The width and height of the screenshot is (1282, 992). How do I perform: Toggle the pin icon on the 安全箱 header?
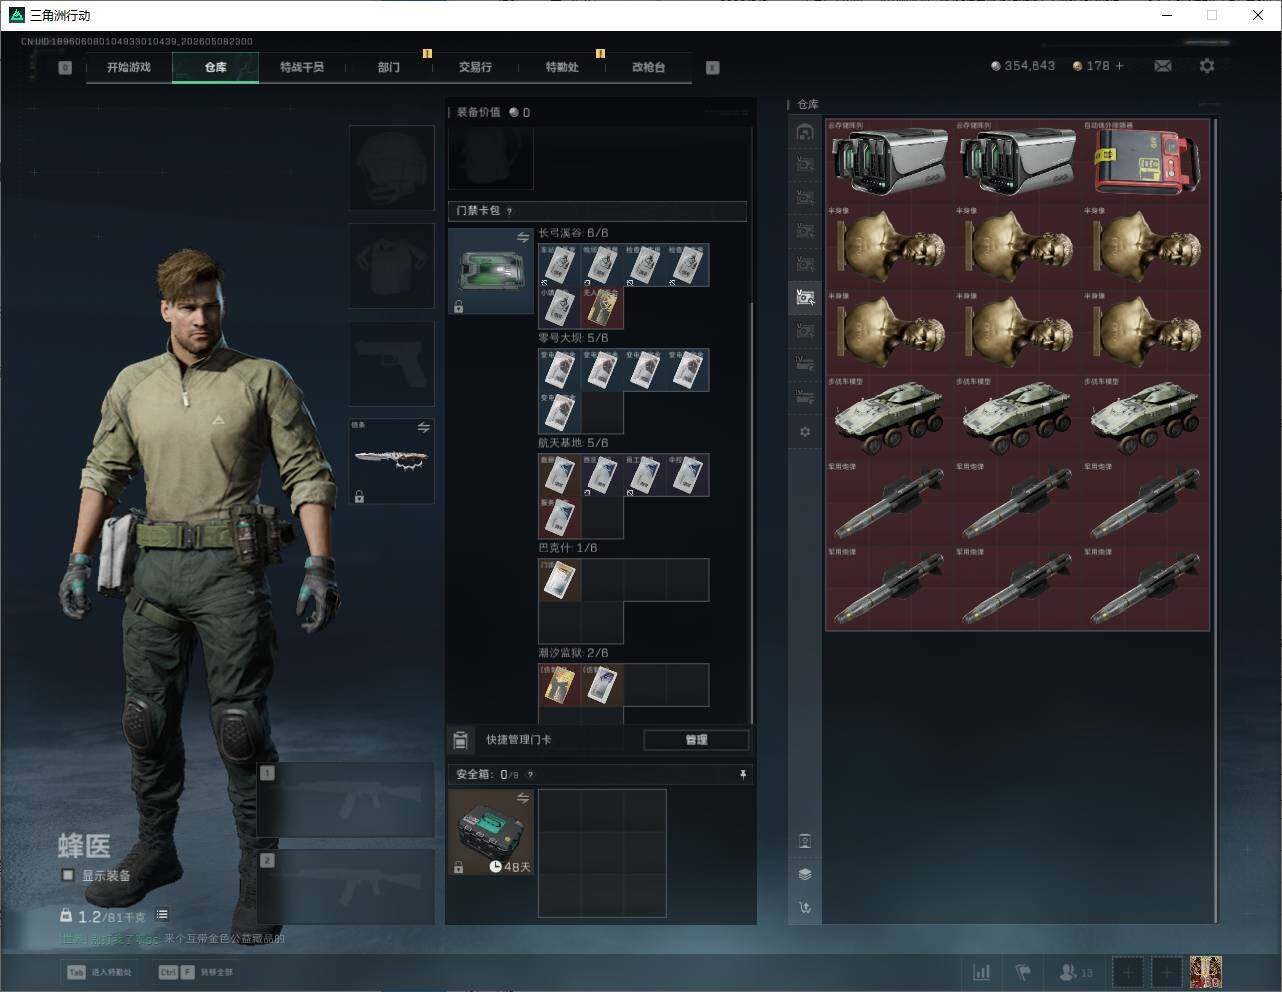pos(742,774)
